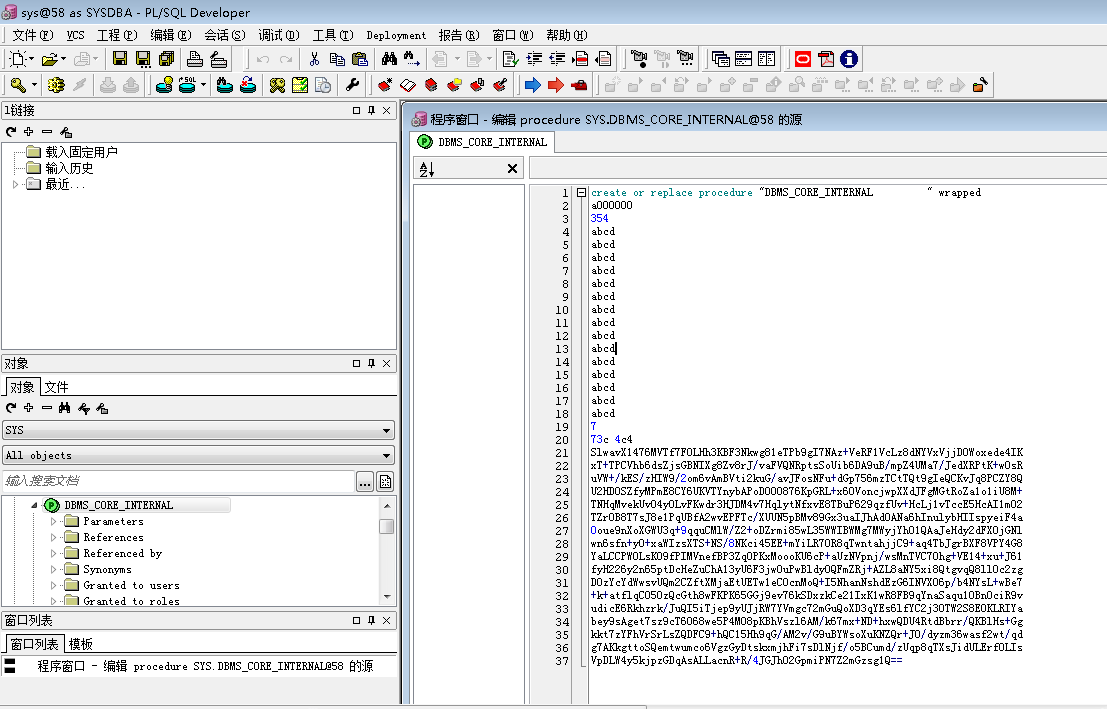Open the Deployment menu
Viewport: 1107px width, 709px height.
(396, 35)
